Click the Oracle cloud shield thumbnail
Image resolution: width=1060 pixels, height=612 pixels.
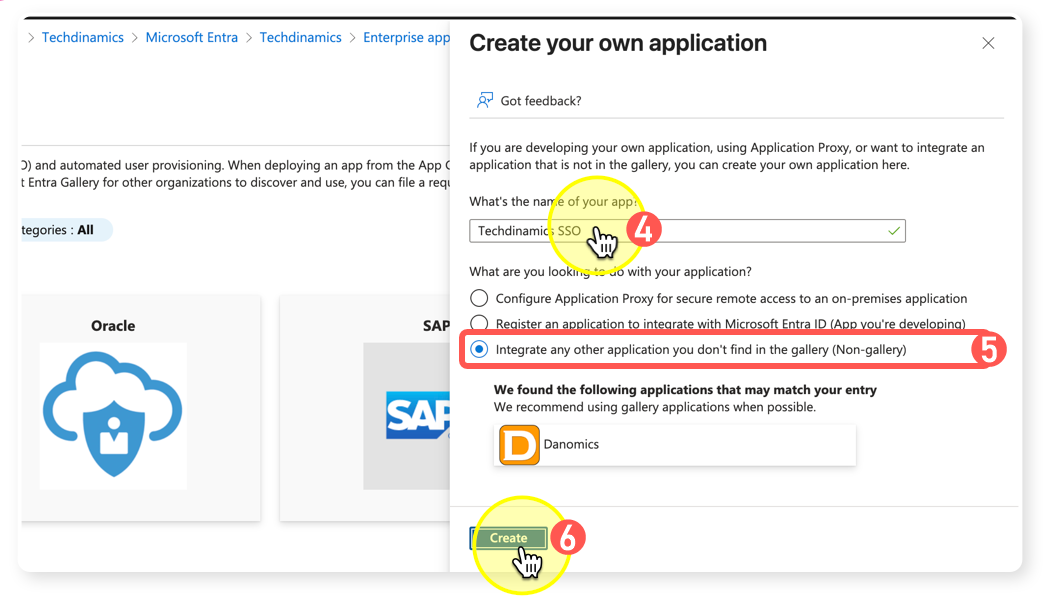coord(113,415)
